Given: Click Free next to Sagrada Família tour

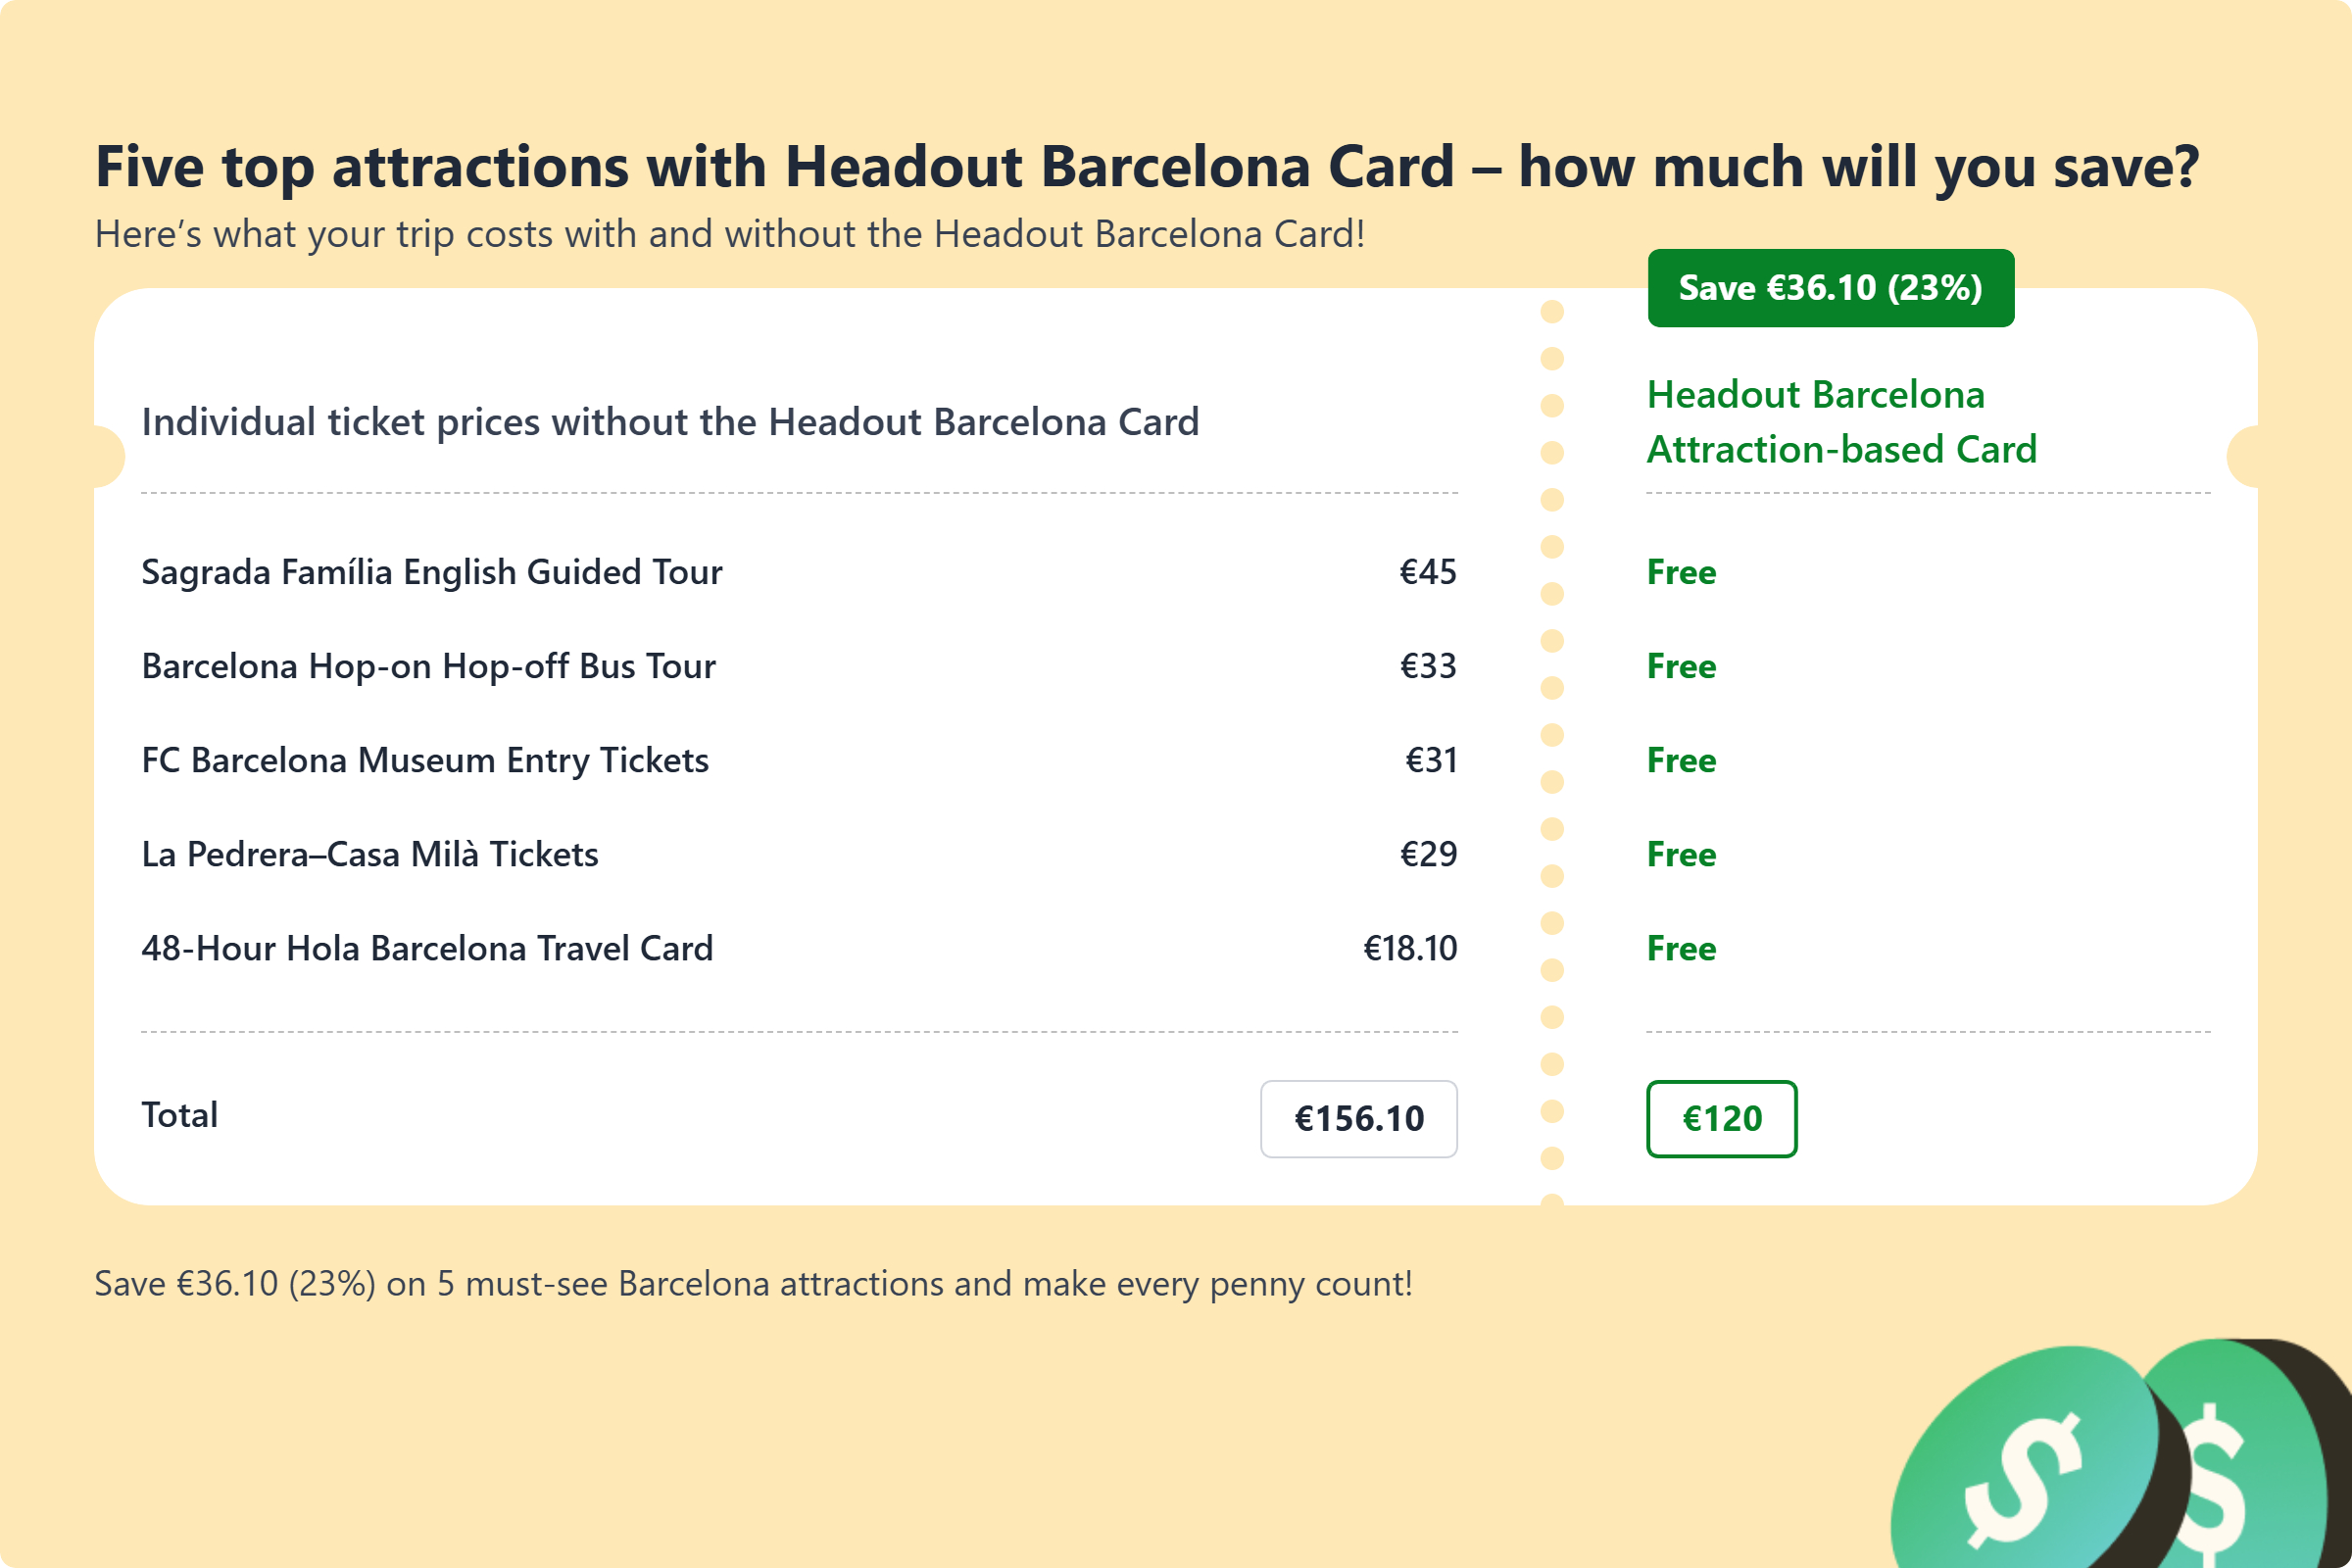Looking at the screenshot, I should pyautogui.click(x=1681, y=572).
